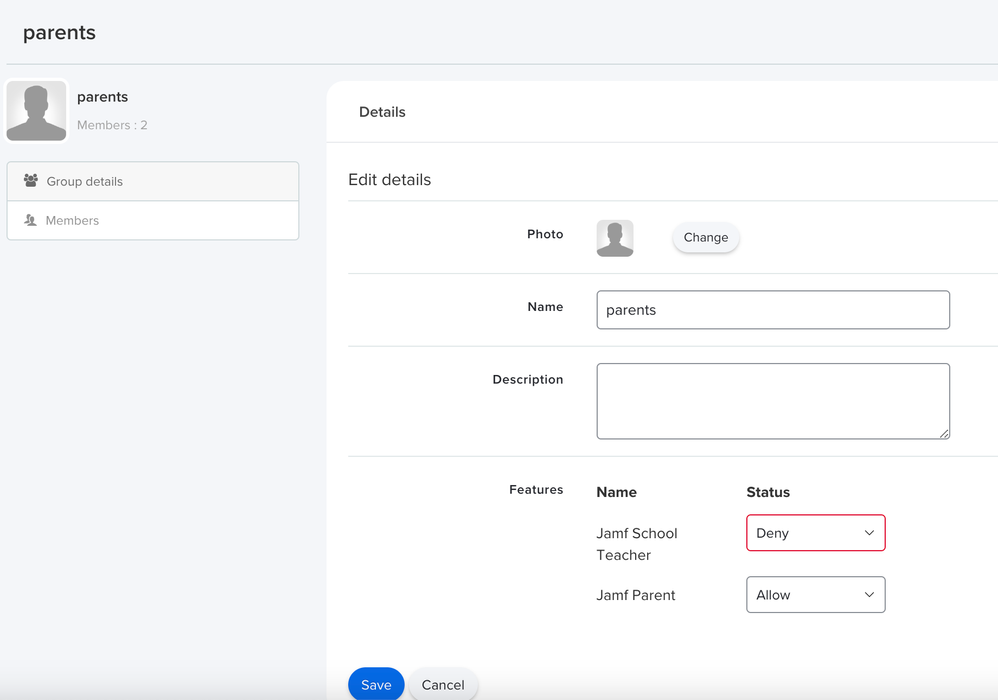Open the Members menu item

(x=153, y=221)
